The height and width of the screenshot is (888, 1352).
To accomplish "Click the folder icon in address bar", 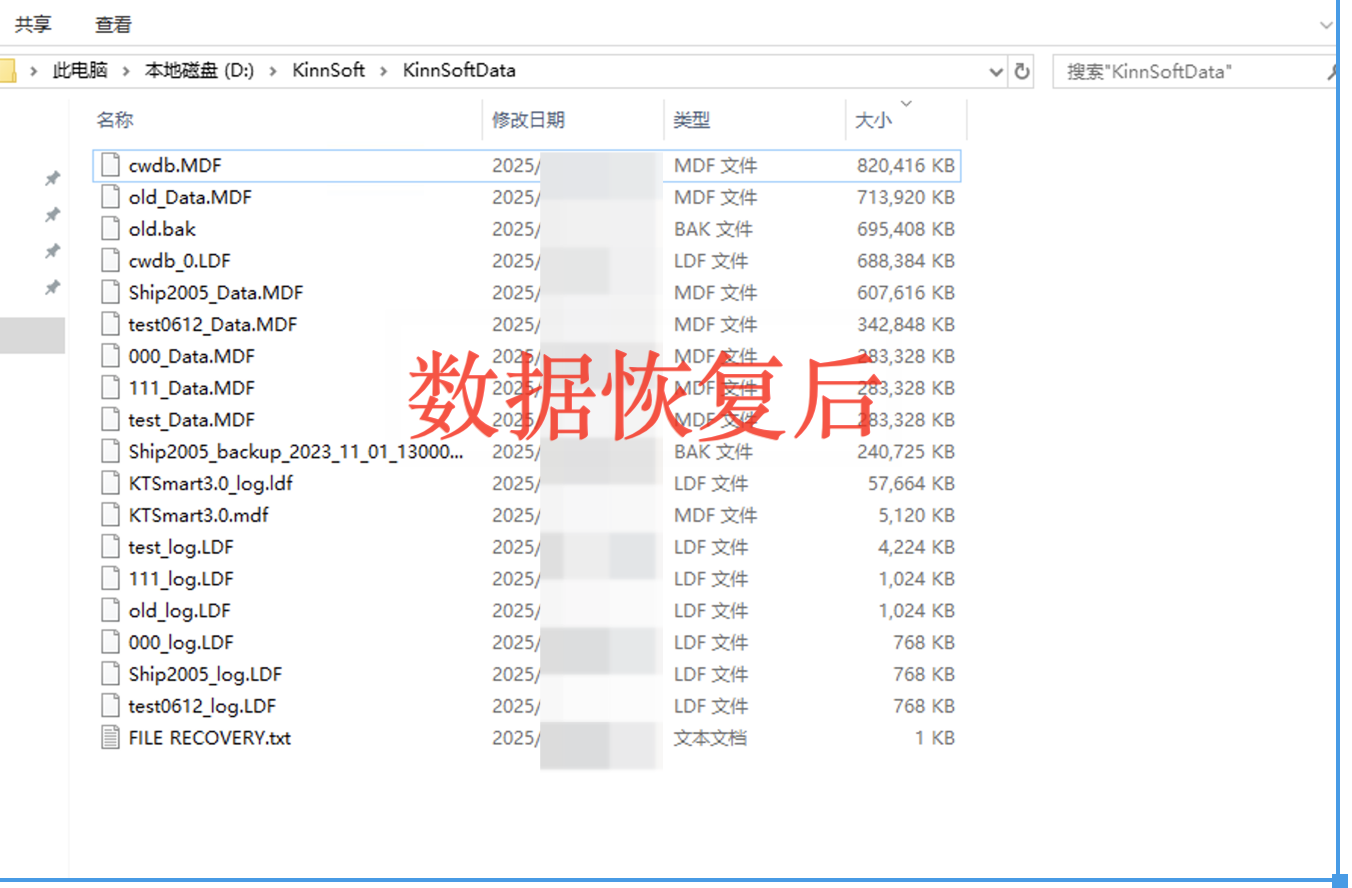I will 6,71.
